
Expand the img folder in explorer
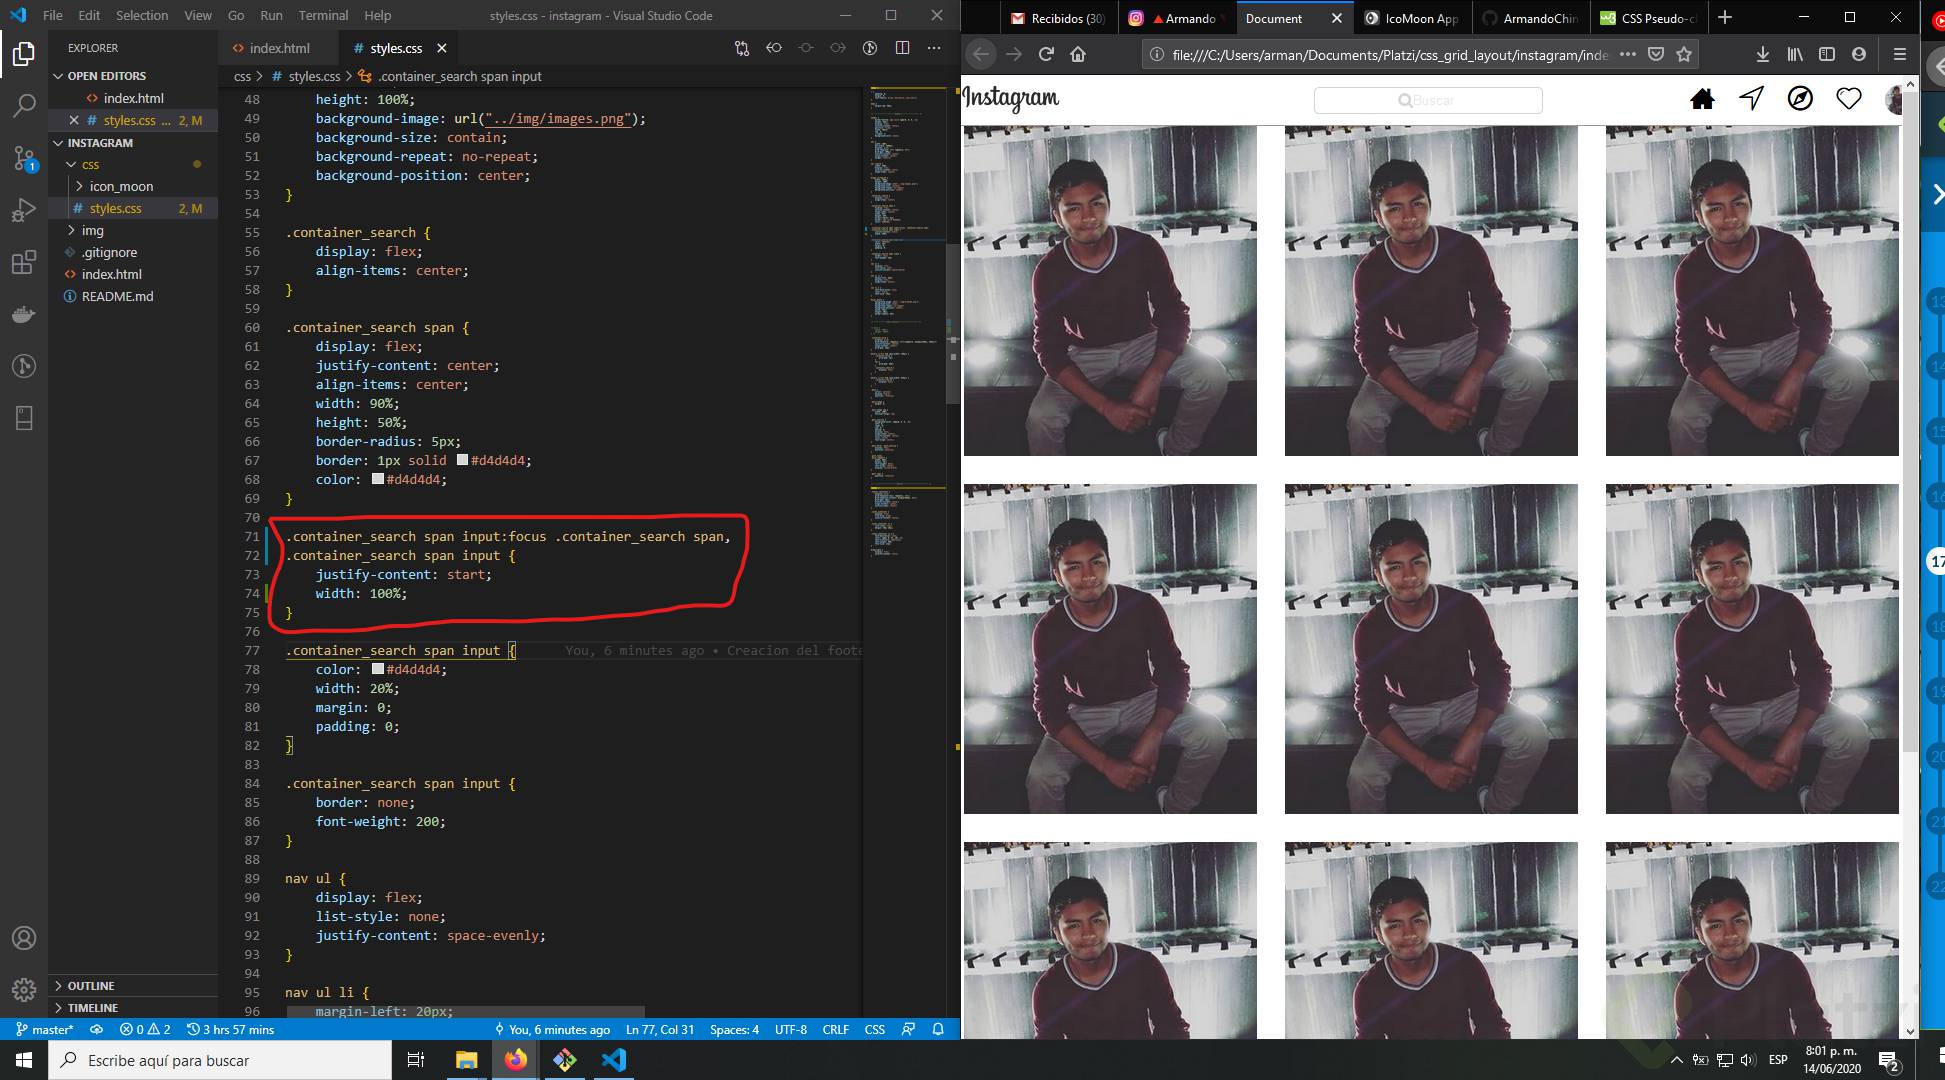click(92, 230)
